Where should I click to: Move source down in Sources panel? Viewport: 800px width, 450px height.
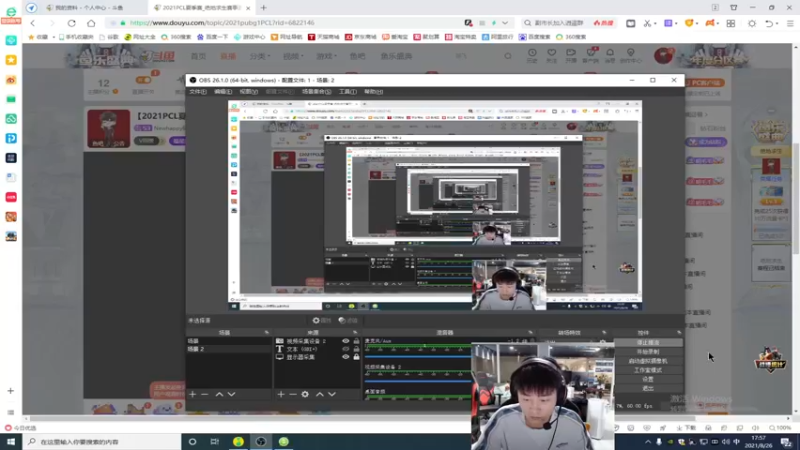point(332,394)
